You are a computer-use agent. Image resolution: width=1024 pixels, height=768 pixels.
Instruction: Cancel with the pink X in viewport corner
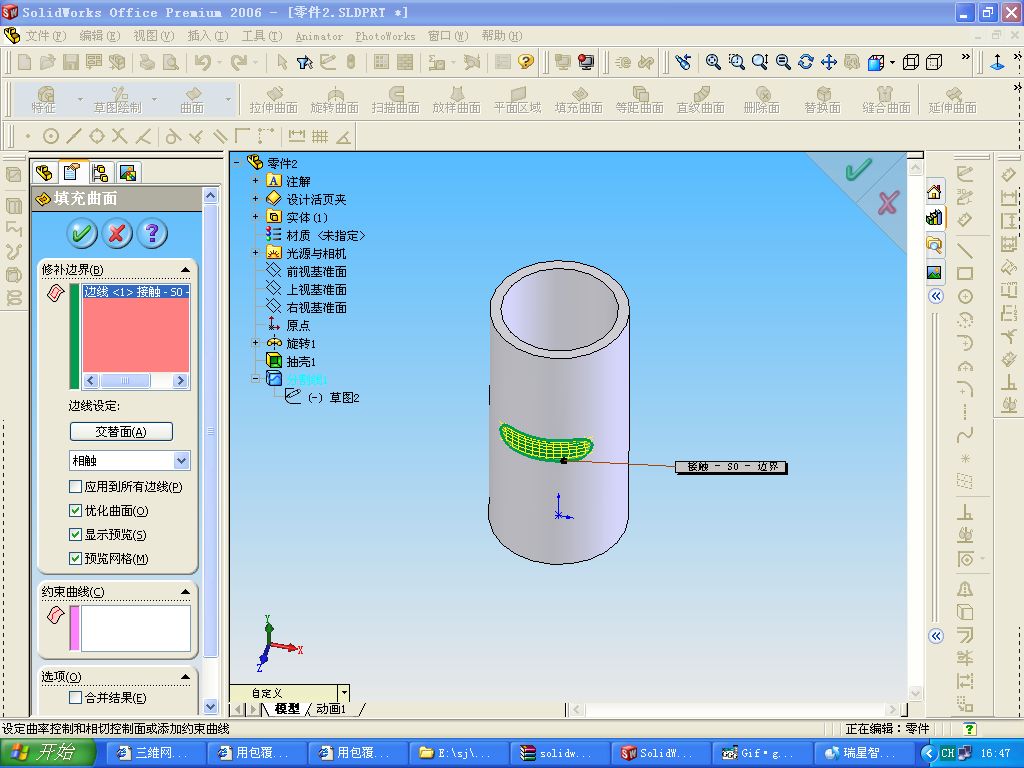click(888, 202)
